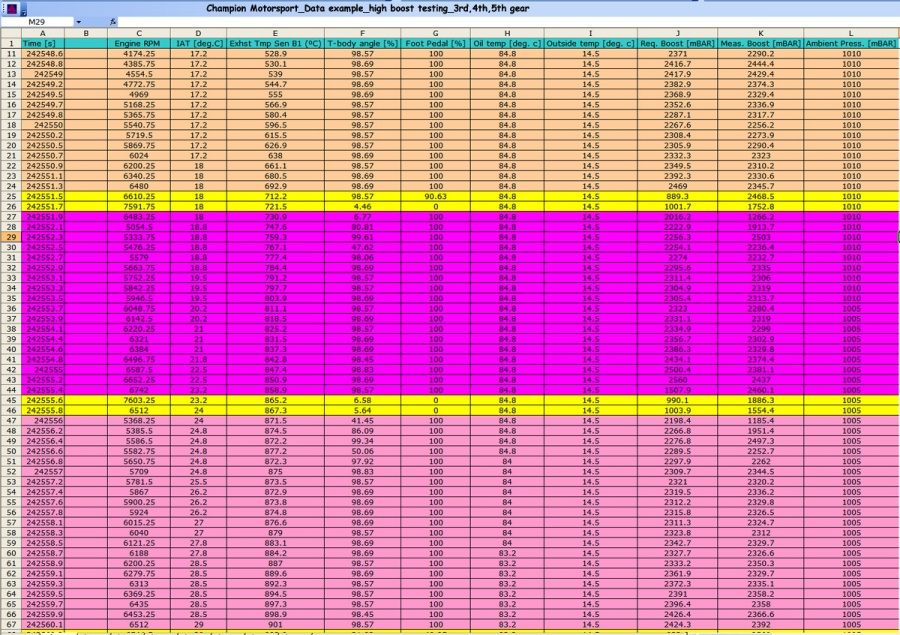Screen dimensions: 900x635
Task: Click inside the formula bar
Action: 508,22
